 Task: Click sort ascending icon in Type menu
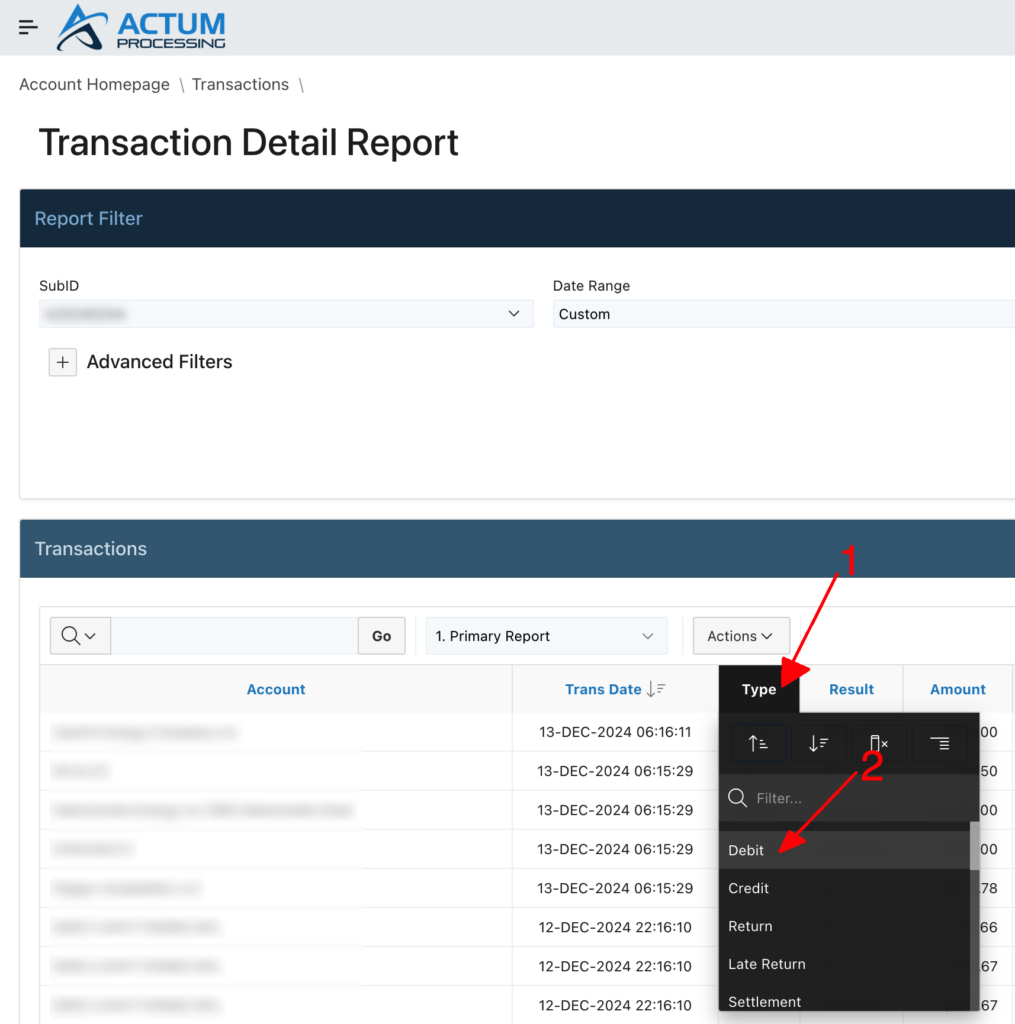tap(758, 743)
